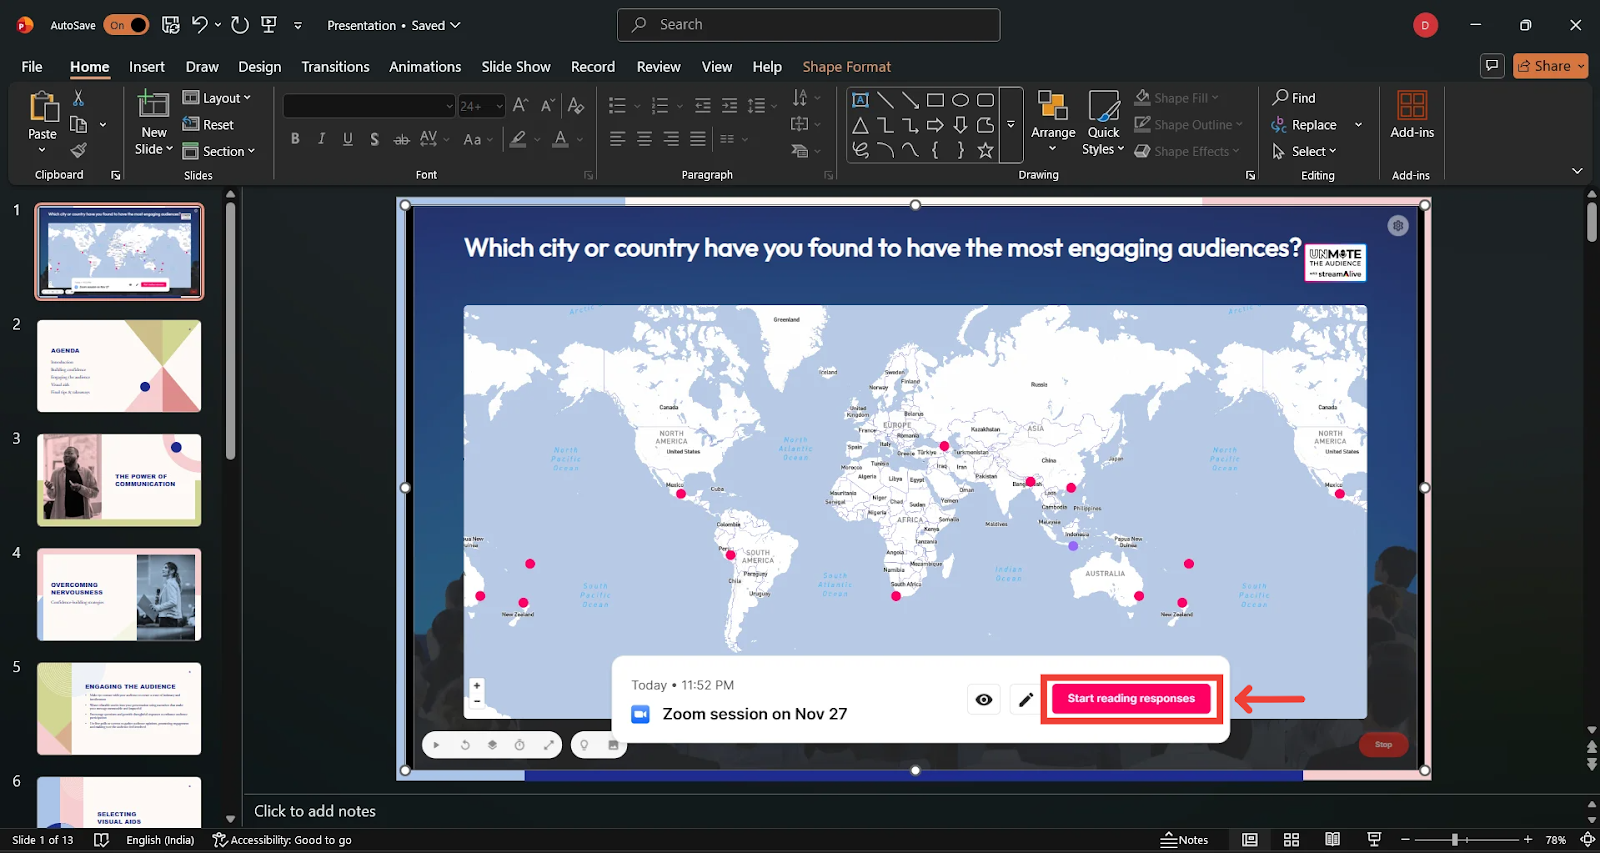1600x853 pixels.
Task: Click Accessibility: Good to go status
Action: tap(282, 840)
